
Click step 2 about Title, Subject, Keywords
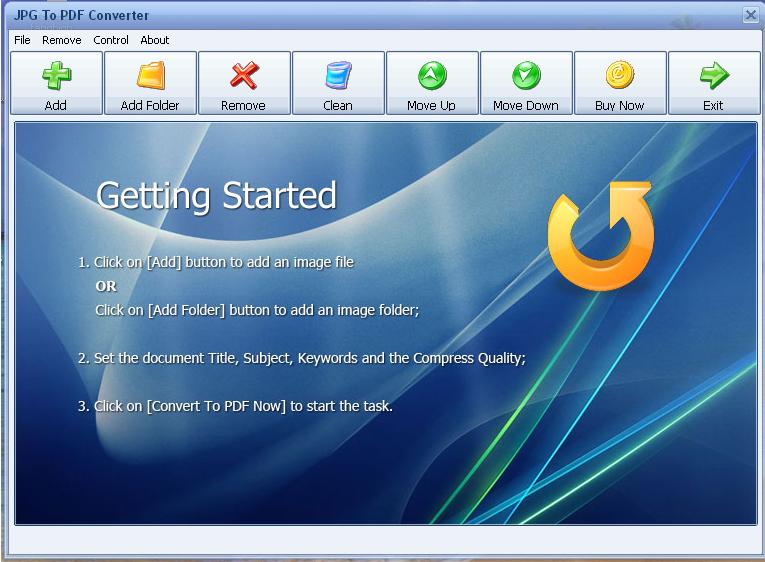pyautogui.click(x=302, y=359)
